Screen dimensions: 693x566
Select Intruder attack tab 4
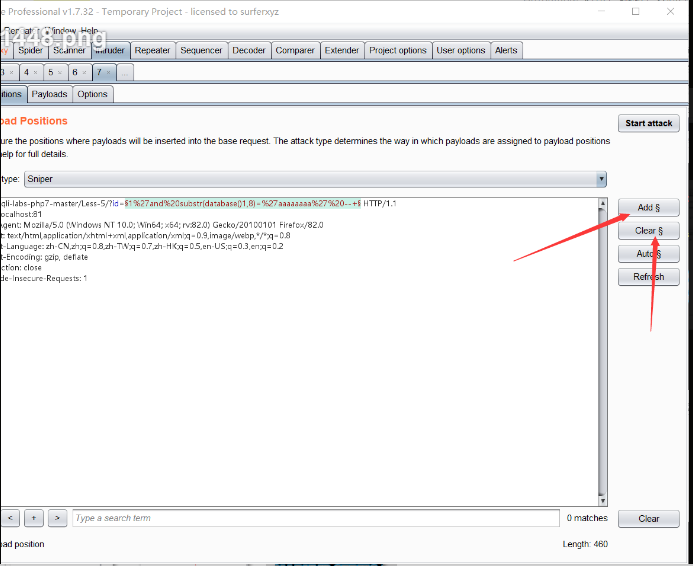pyautogui.click(x=27, y=72)
